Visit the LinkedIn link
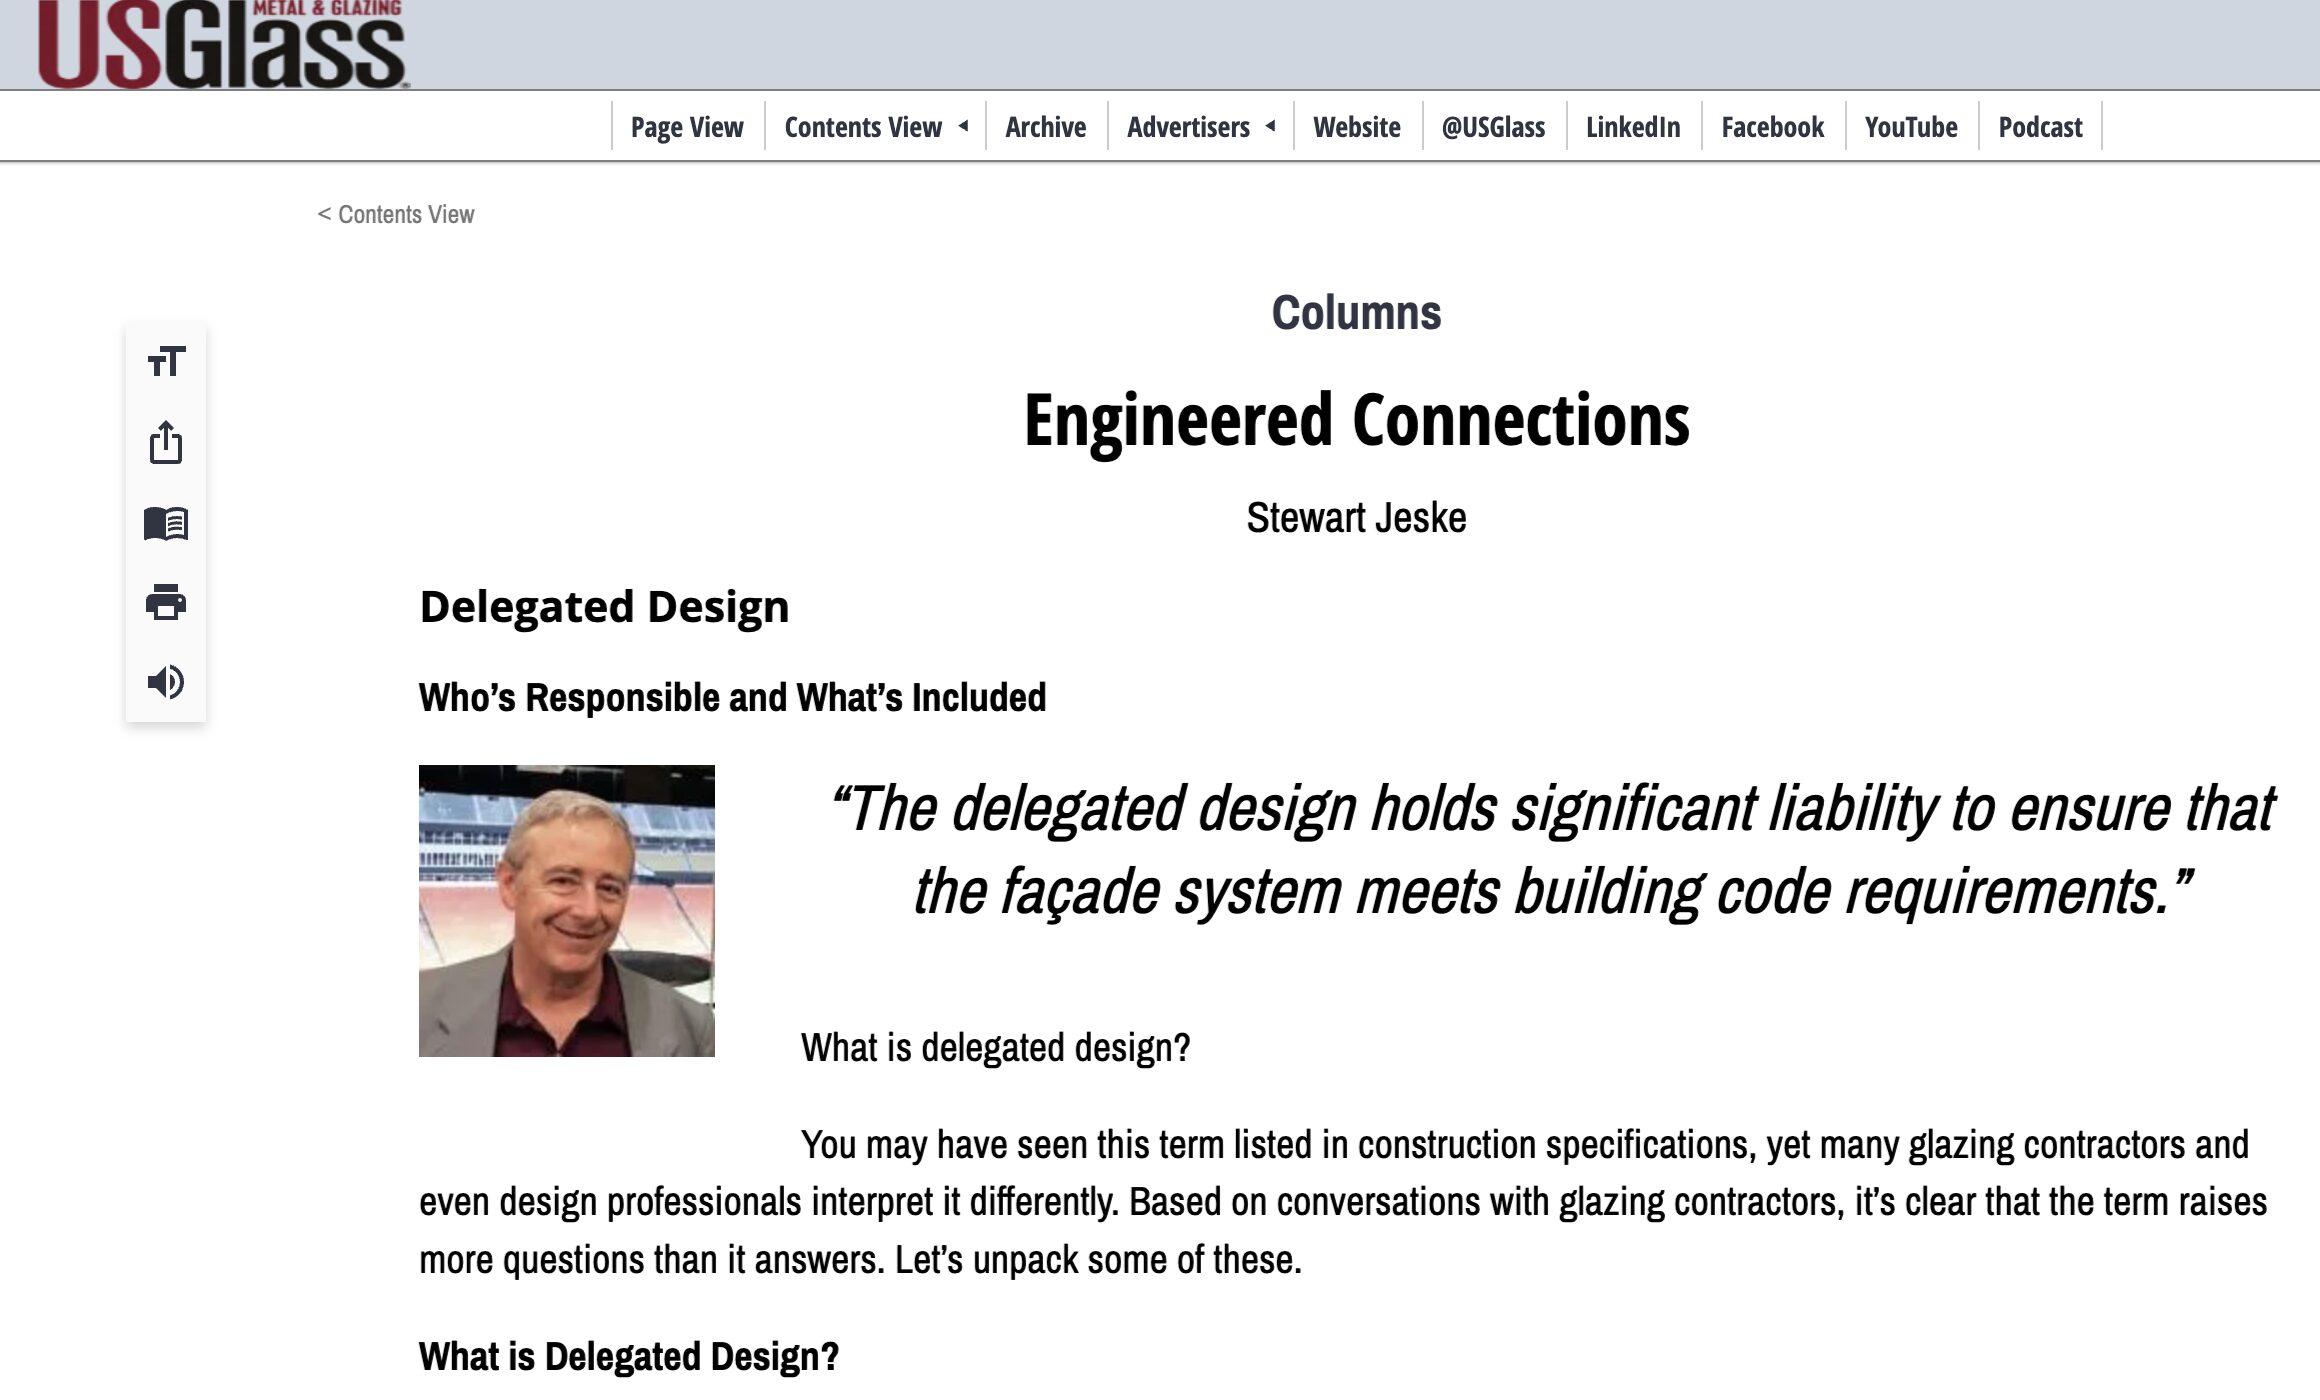This screenshot has height=1400, width=2320. (x=1632, y=127)
